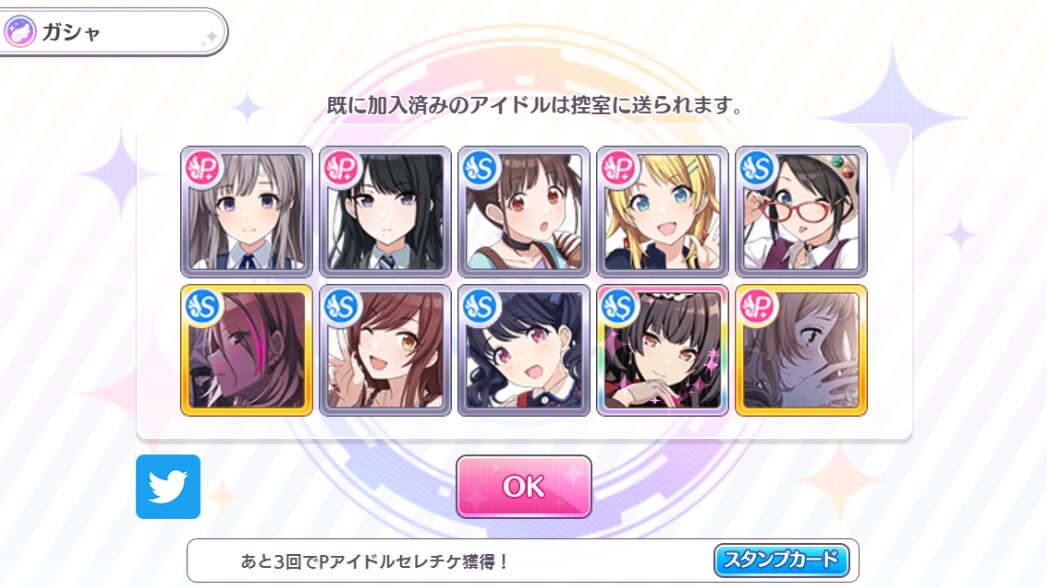This screenshot has width=1047, height=587.
Task: Select the blonde idol making peace sign
Action: tap(662, 212)
